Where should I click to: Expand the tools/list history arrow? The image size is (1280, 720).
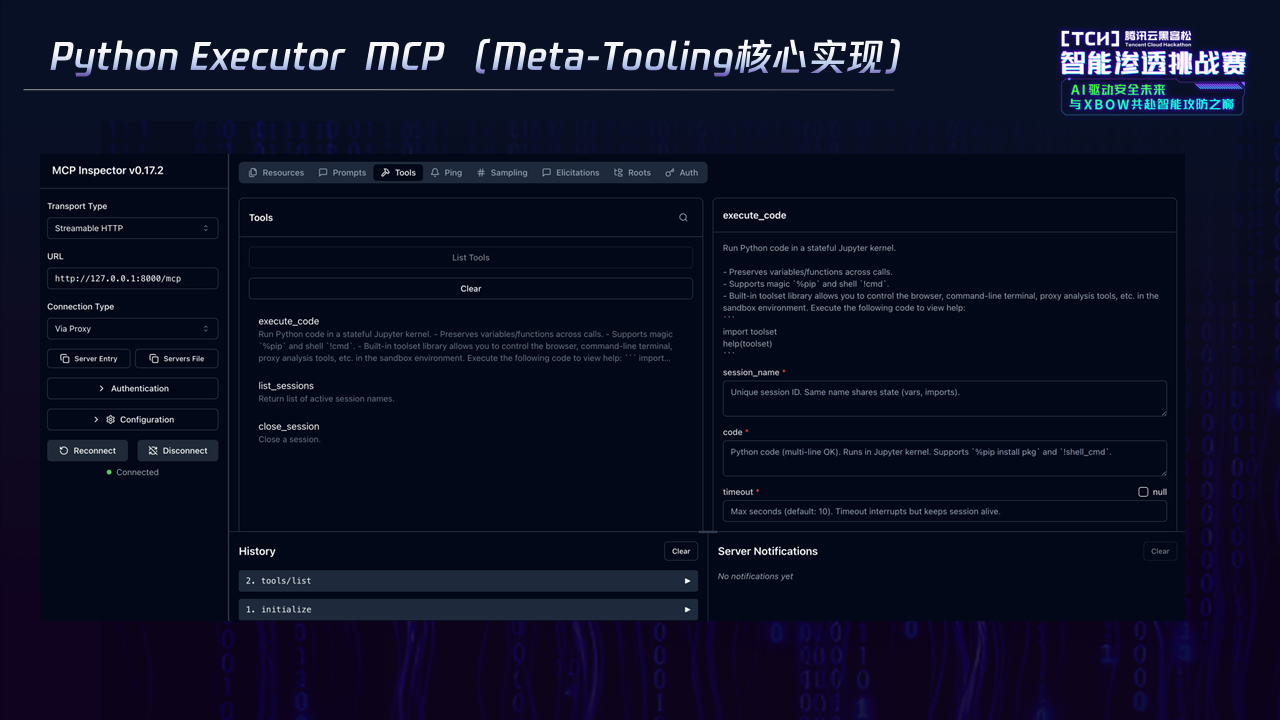coord(687,581)
